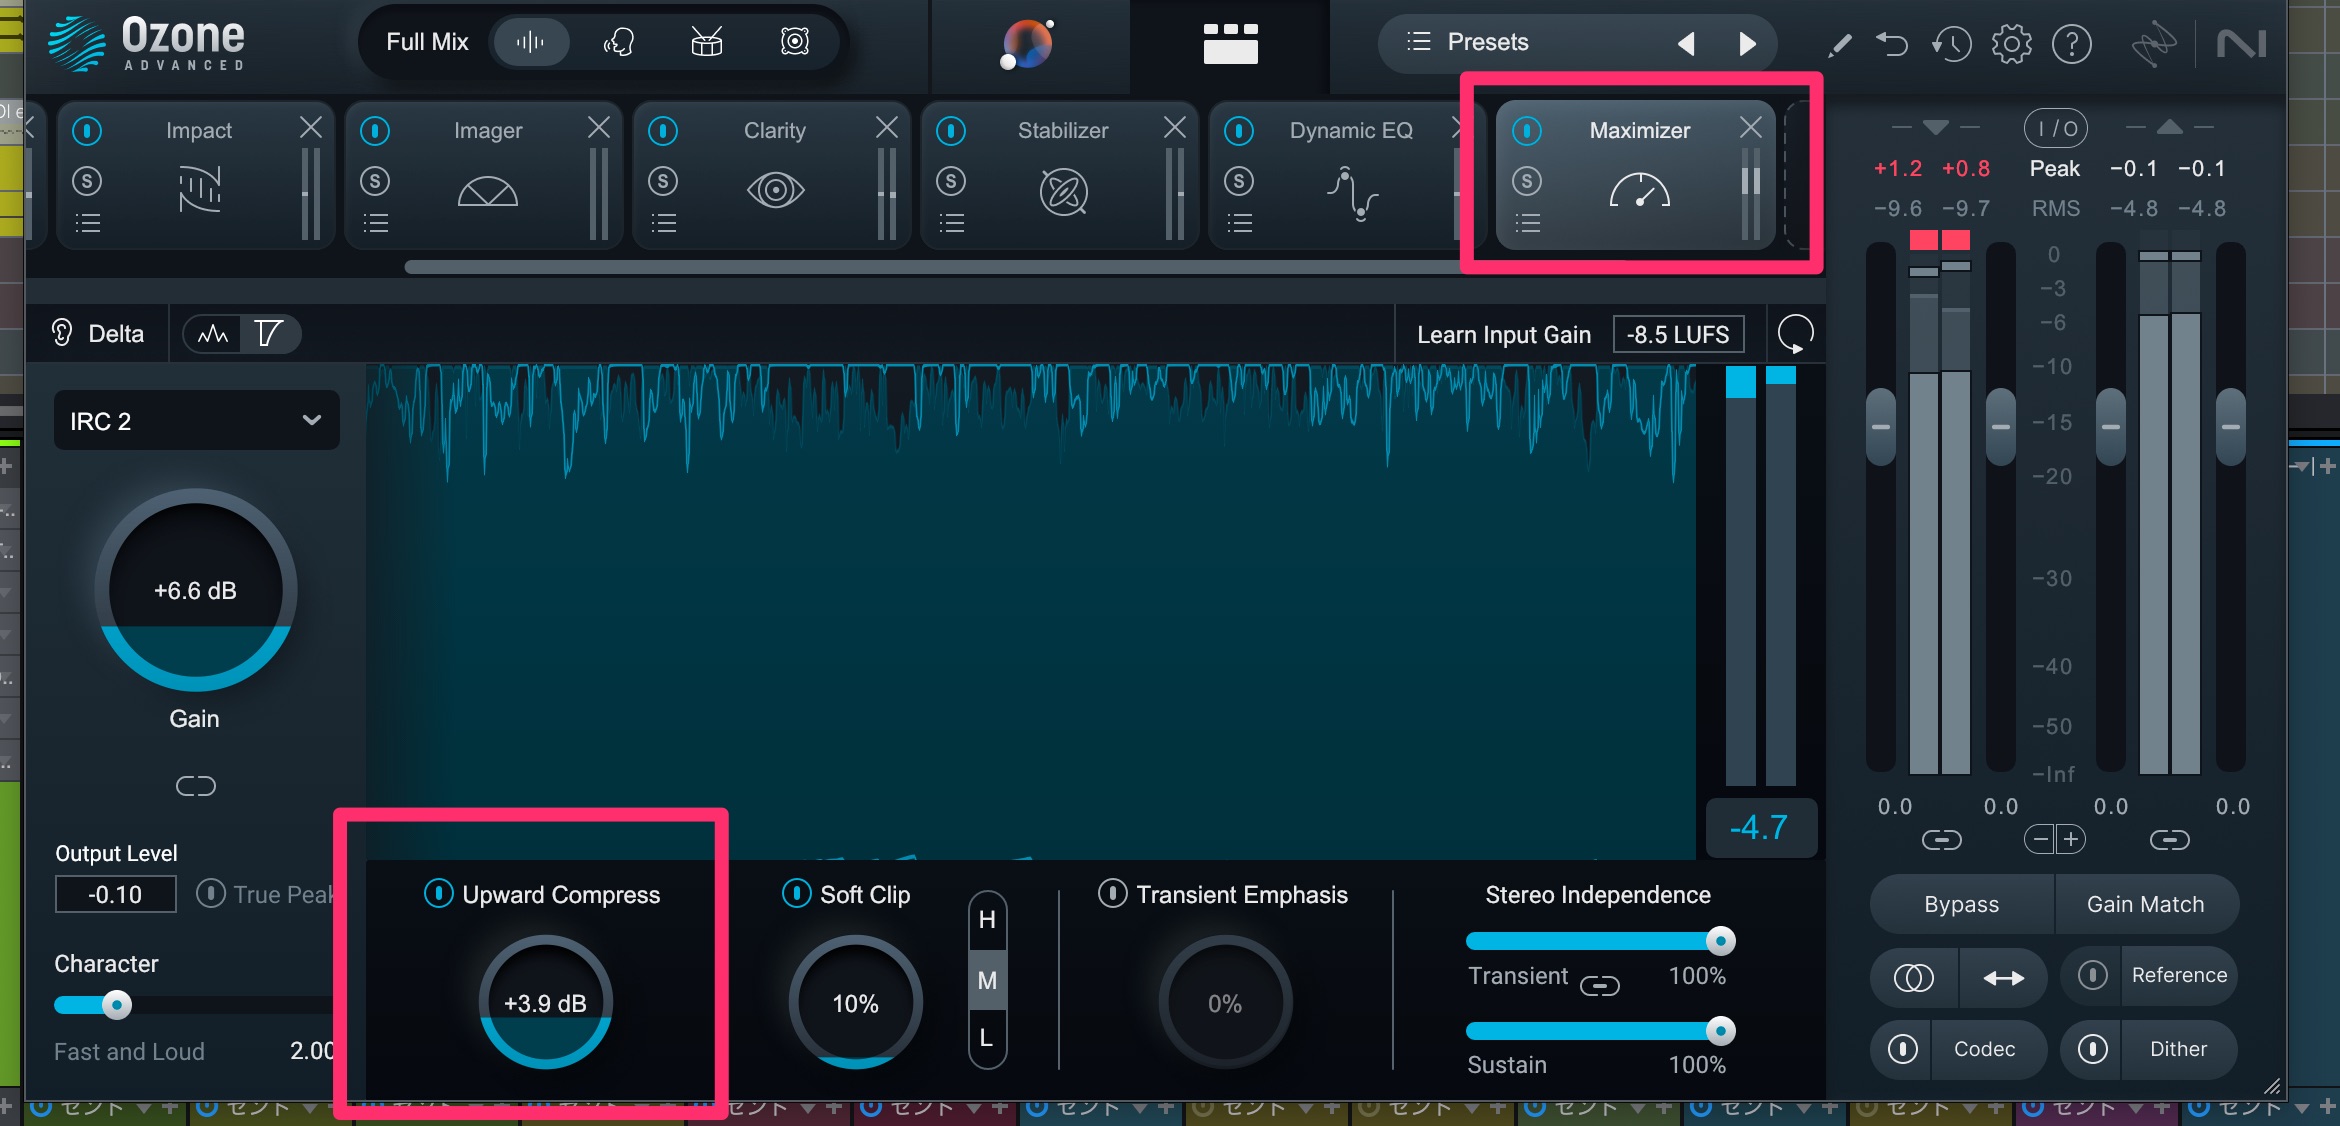This screenshot has width=2340, height=1126.
Task: Switch to the waveform view tab beside Delta
Action: point(212,333)
